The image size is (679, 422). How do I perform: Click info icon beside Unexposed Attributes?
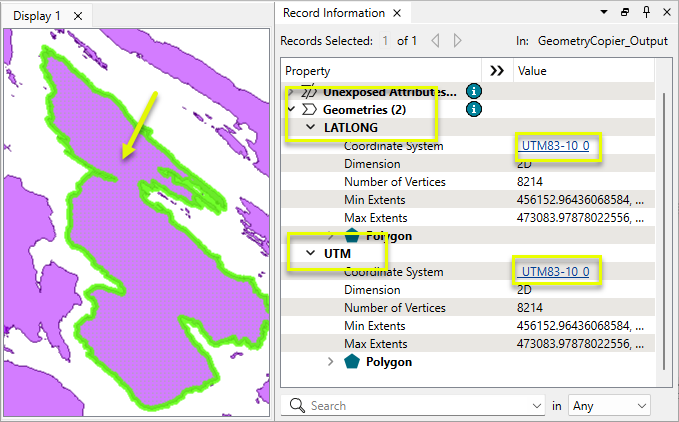(474, 91)
